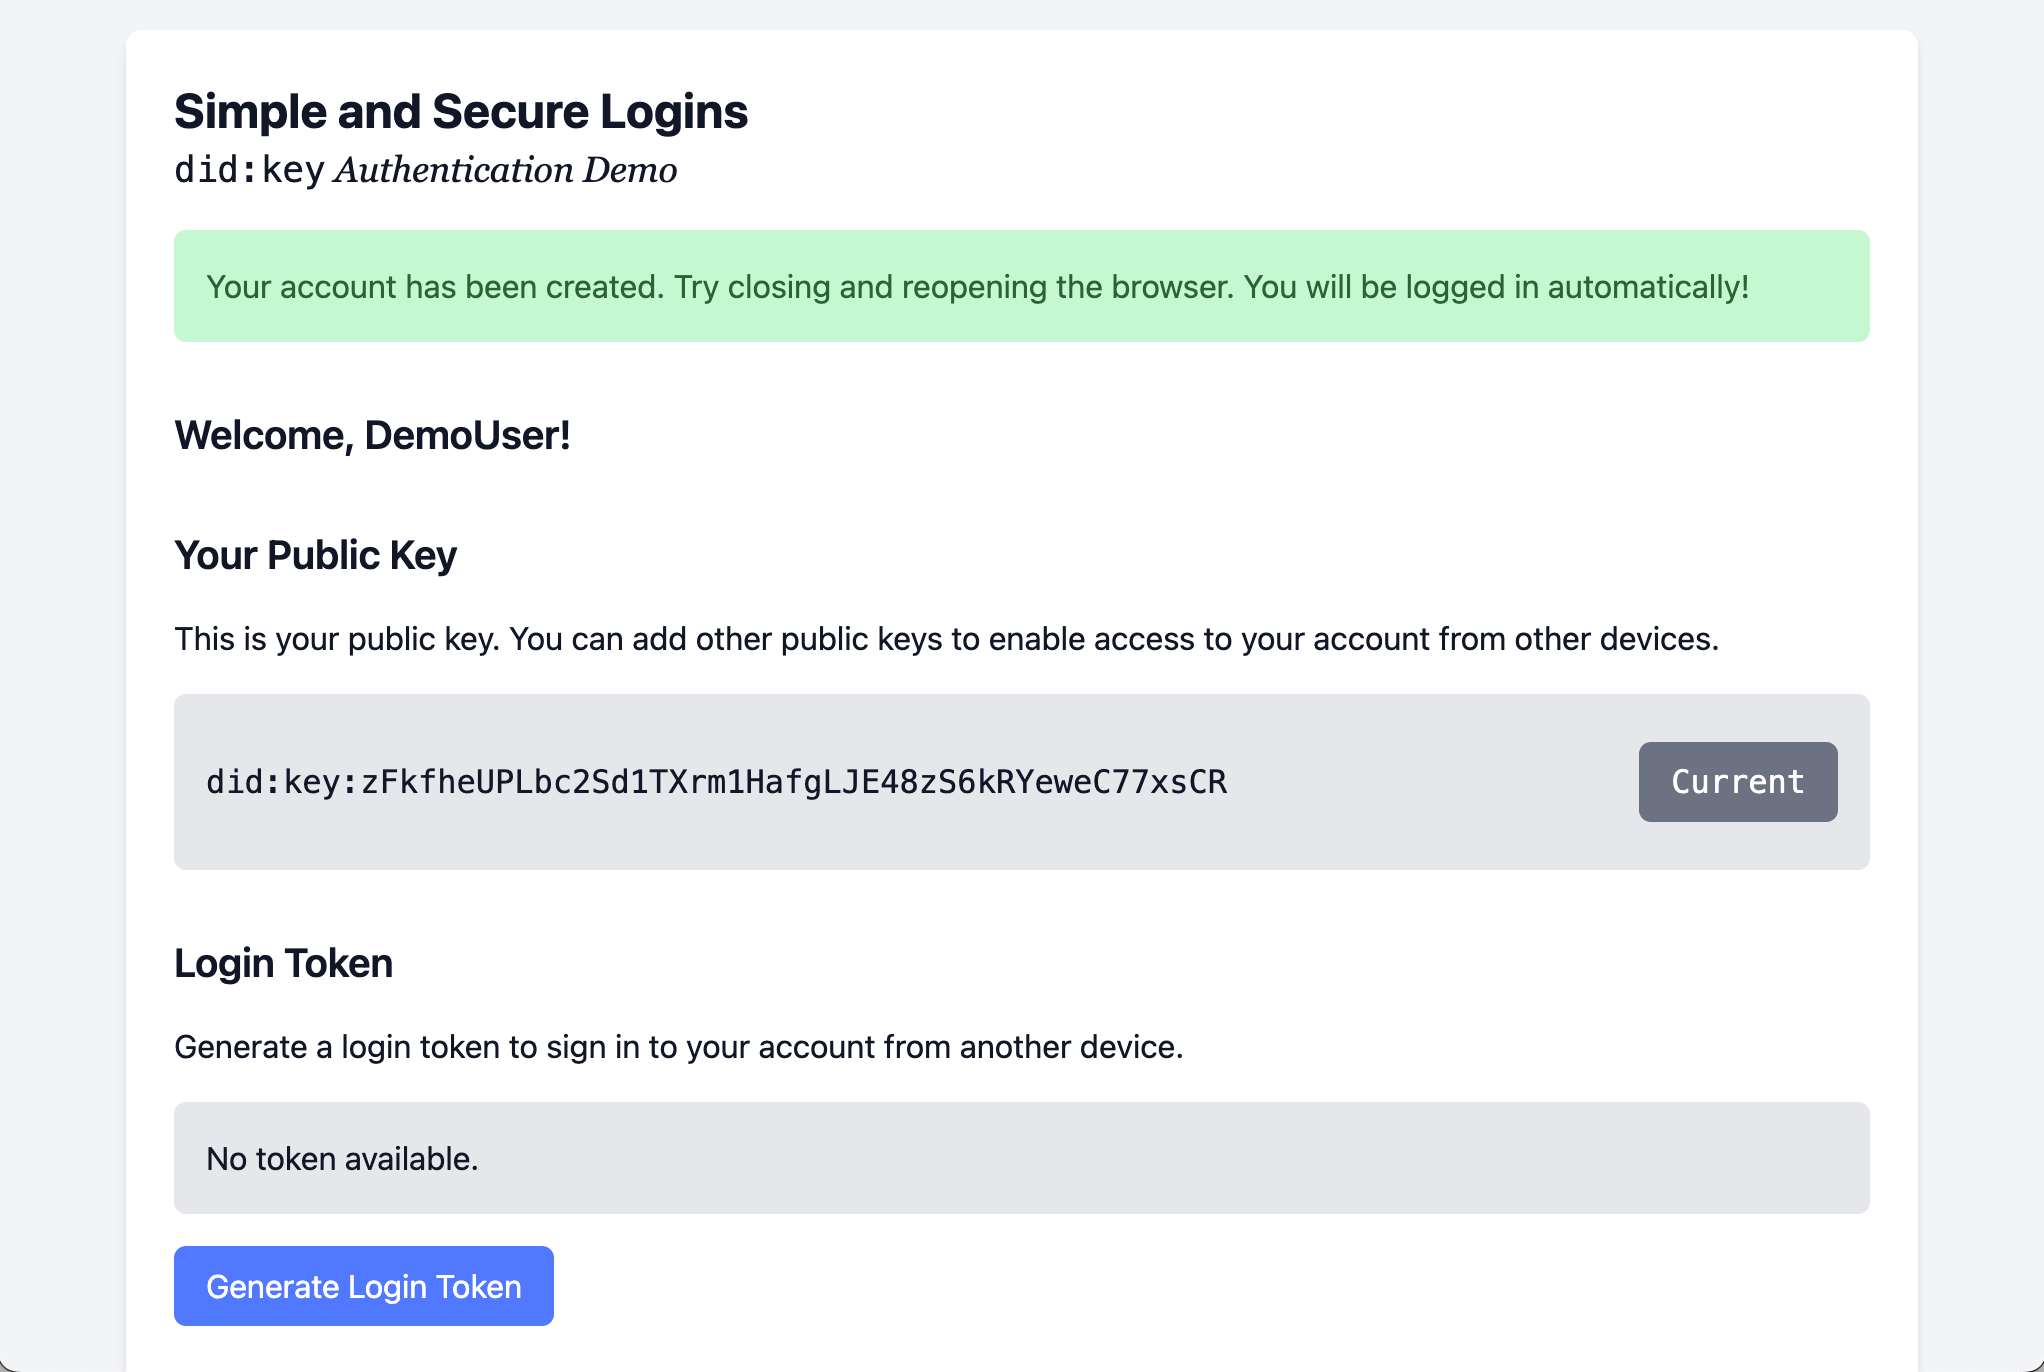Viewport: 2044px width, 1372px height.
Task: Click the Welcome, DemoUser! greeting
Action: [x=372, y=435]
